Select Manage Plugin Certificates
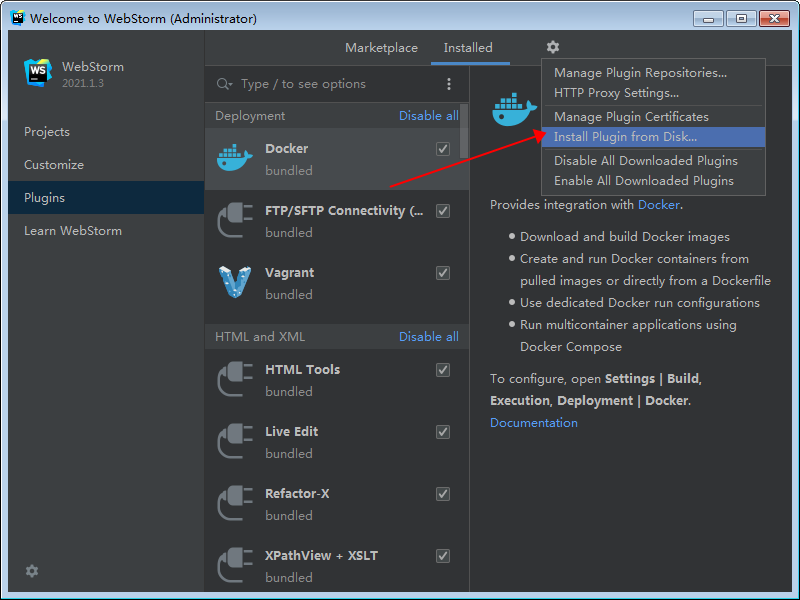This screenshot has width=800, height=600. [x=653, y=117]
